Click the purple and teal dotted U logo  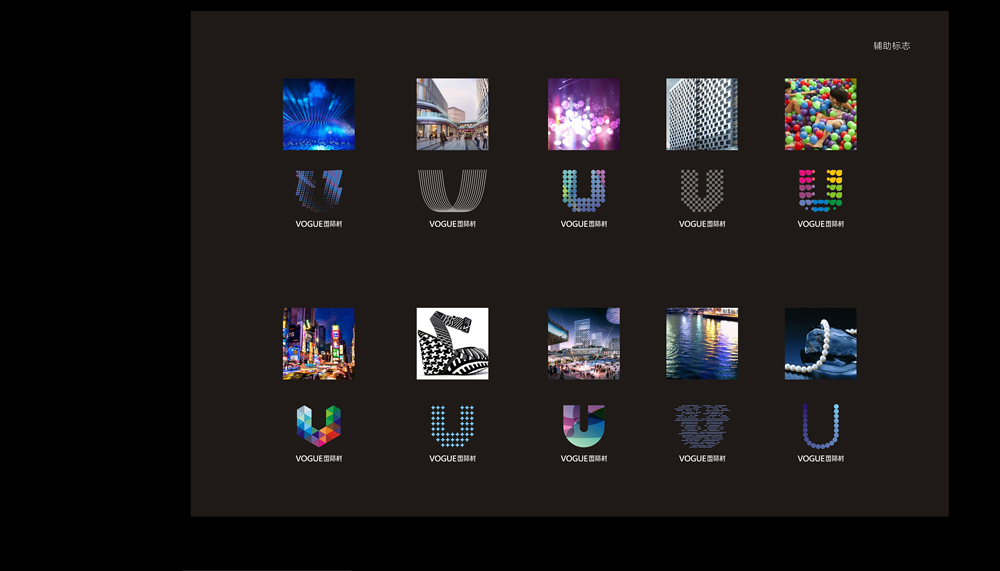coord(584,190)
